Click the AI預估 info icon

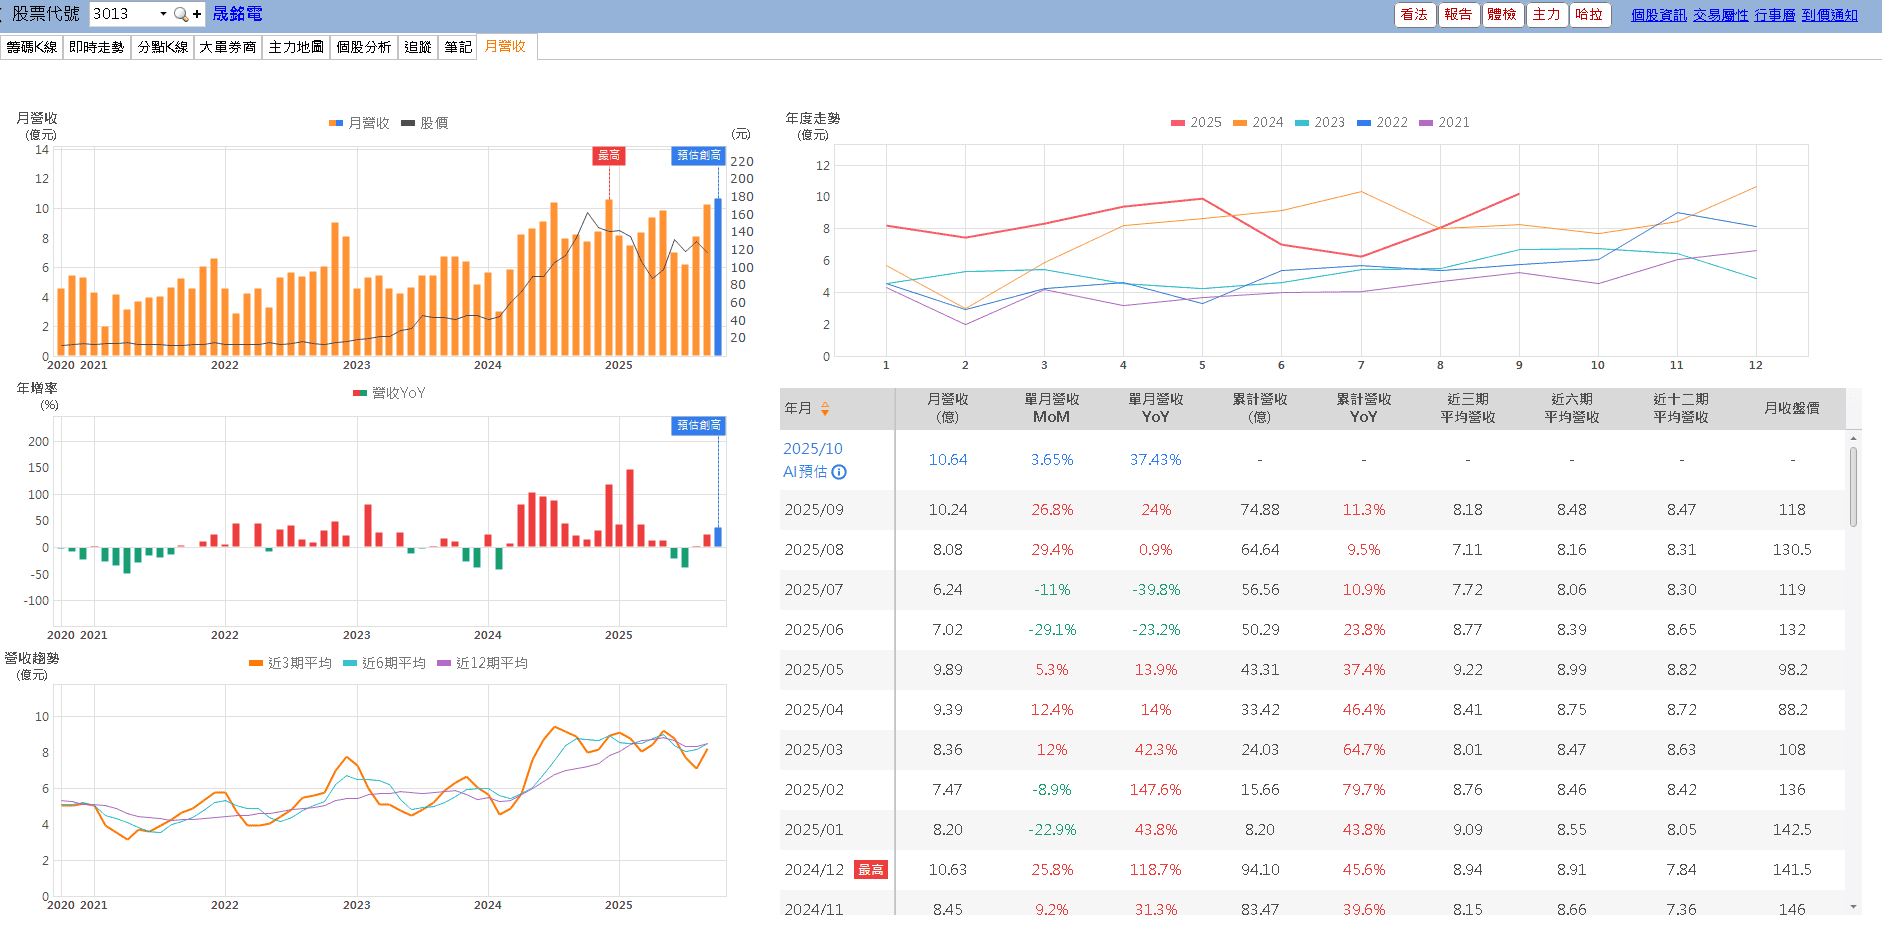click(839, 472)
